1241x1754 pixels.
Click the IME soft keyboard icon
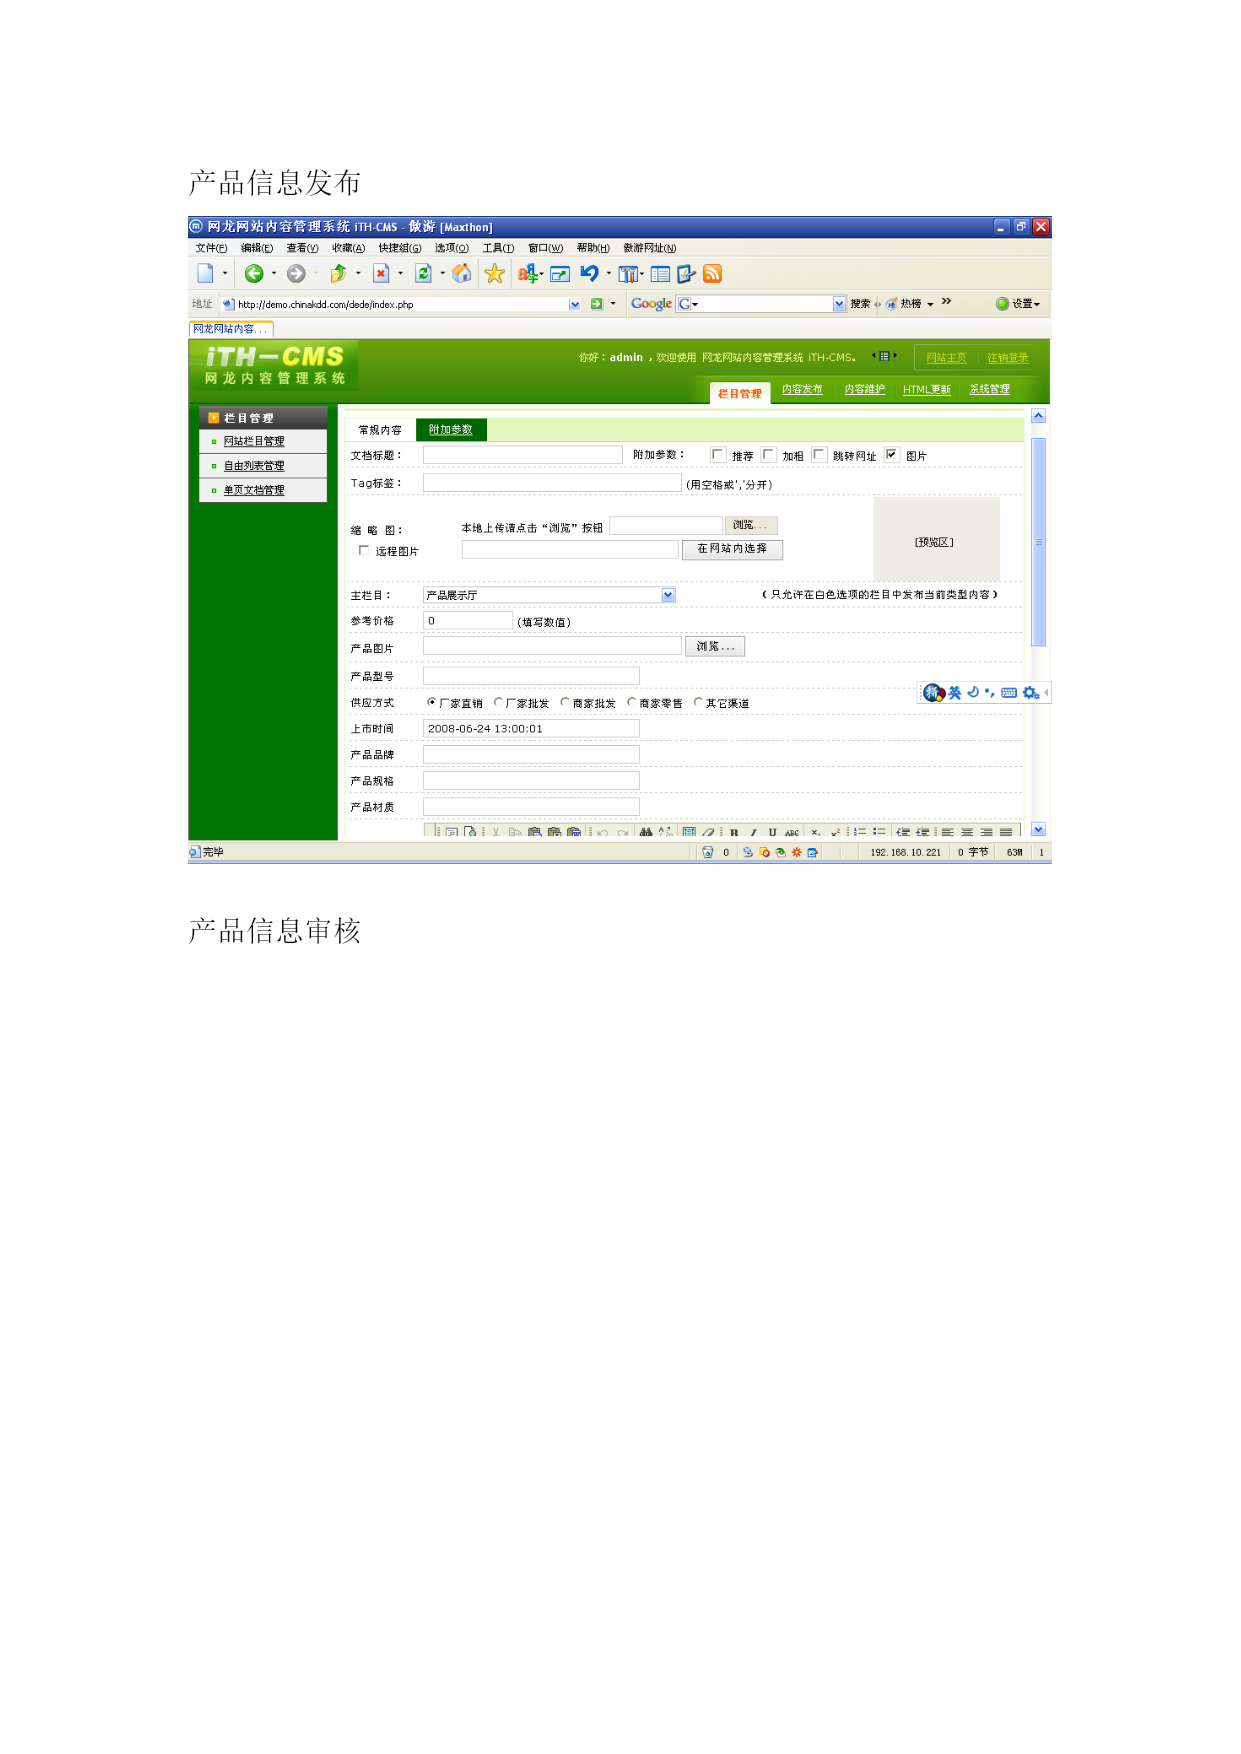(x=1009, y=692)
